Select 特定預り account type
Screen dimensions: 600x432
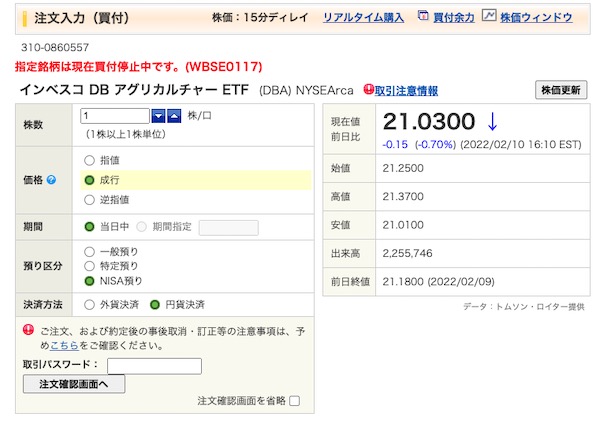pos(89,266)
